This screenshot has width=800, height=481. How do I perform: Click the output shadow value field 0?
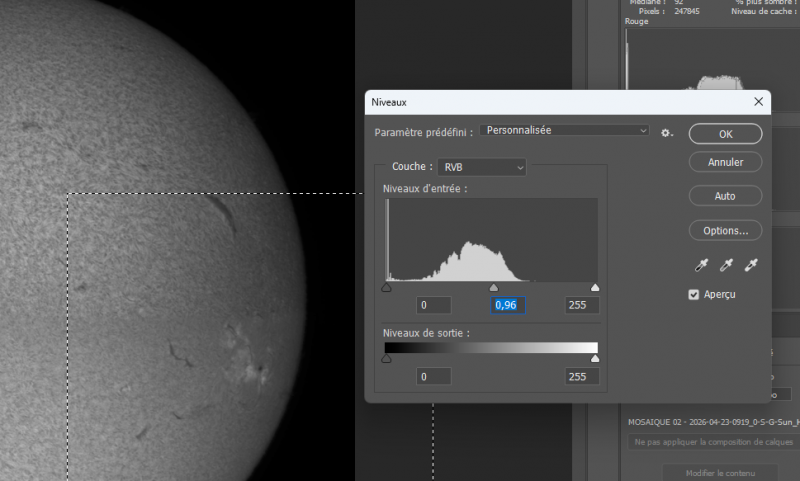point(434,376)
